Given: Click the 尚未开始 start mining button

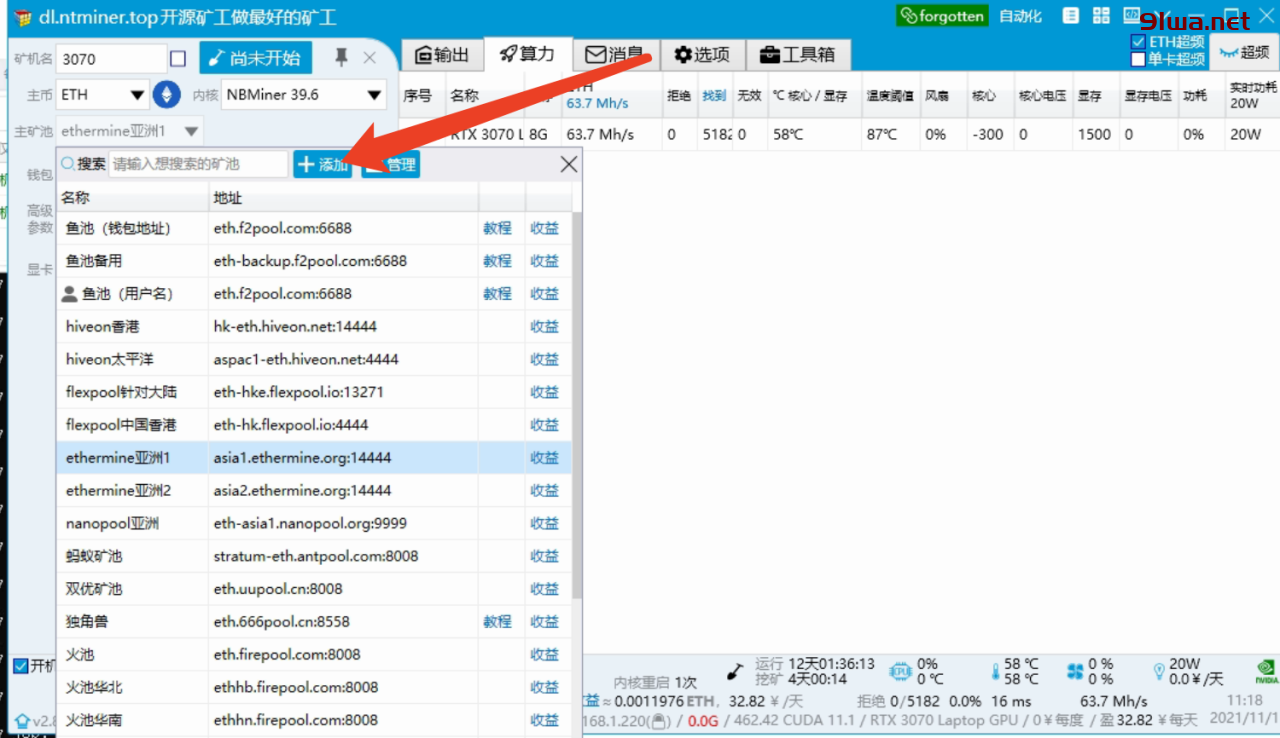Looking at the screenshot, I should pos(255,58).
